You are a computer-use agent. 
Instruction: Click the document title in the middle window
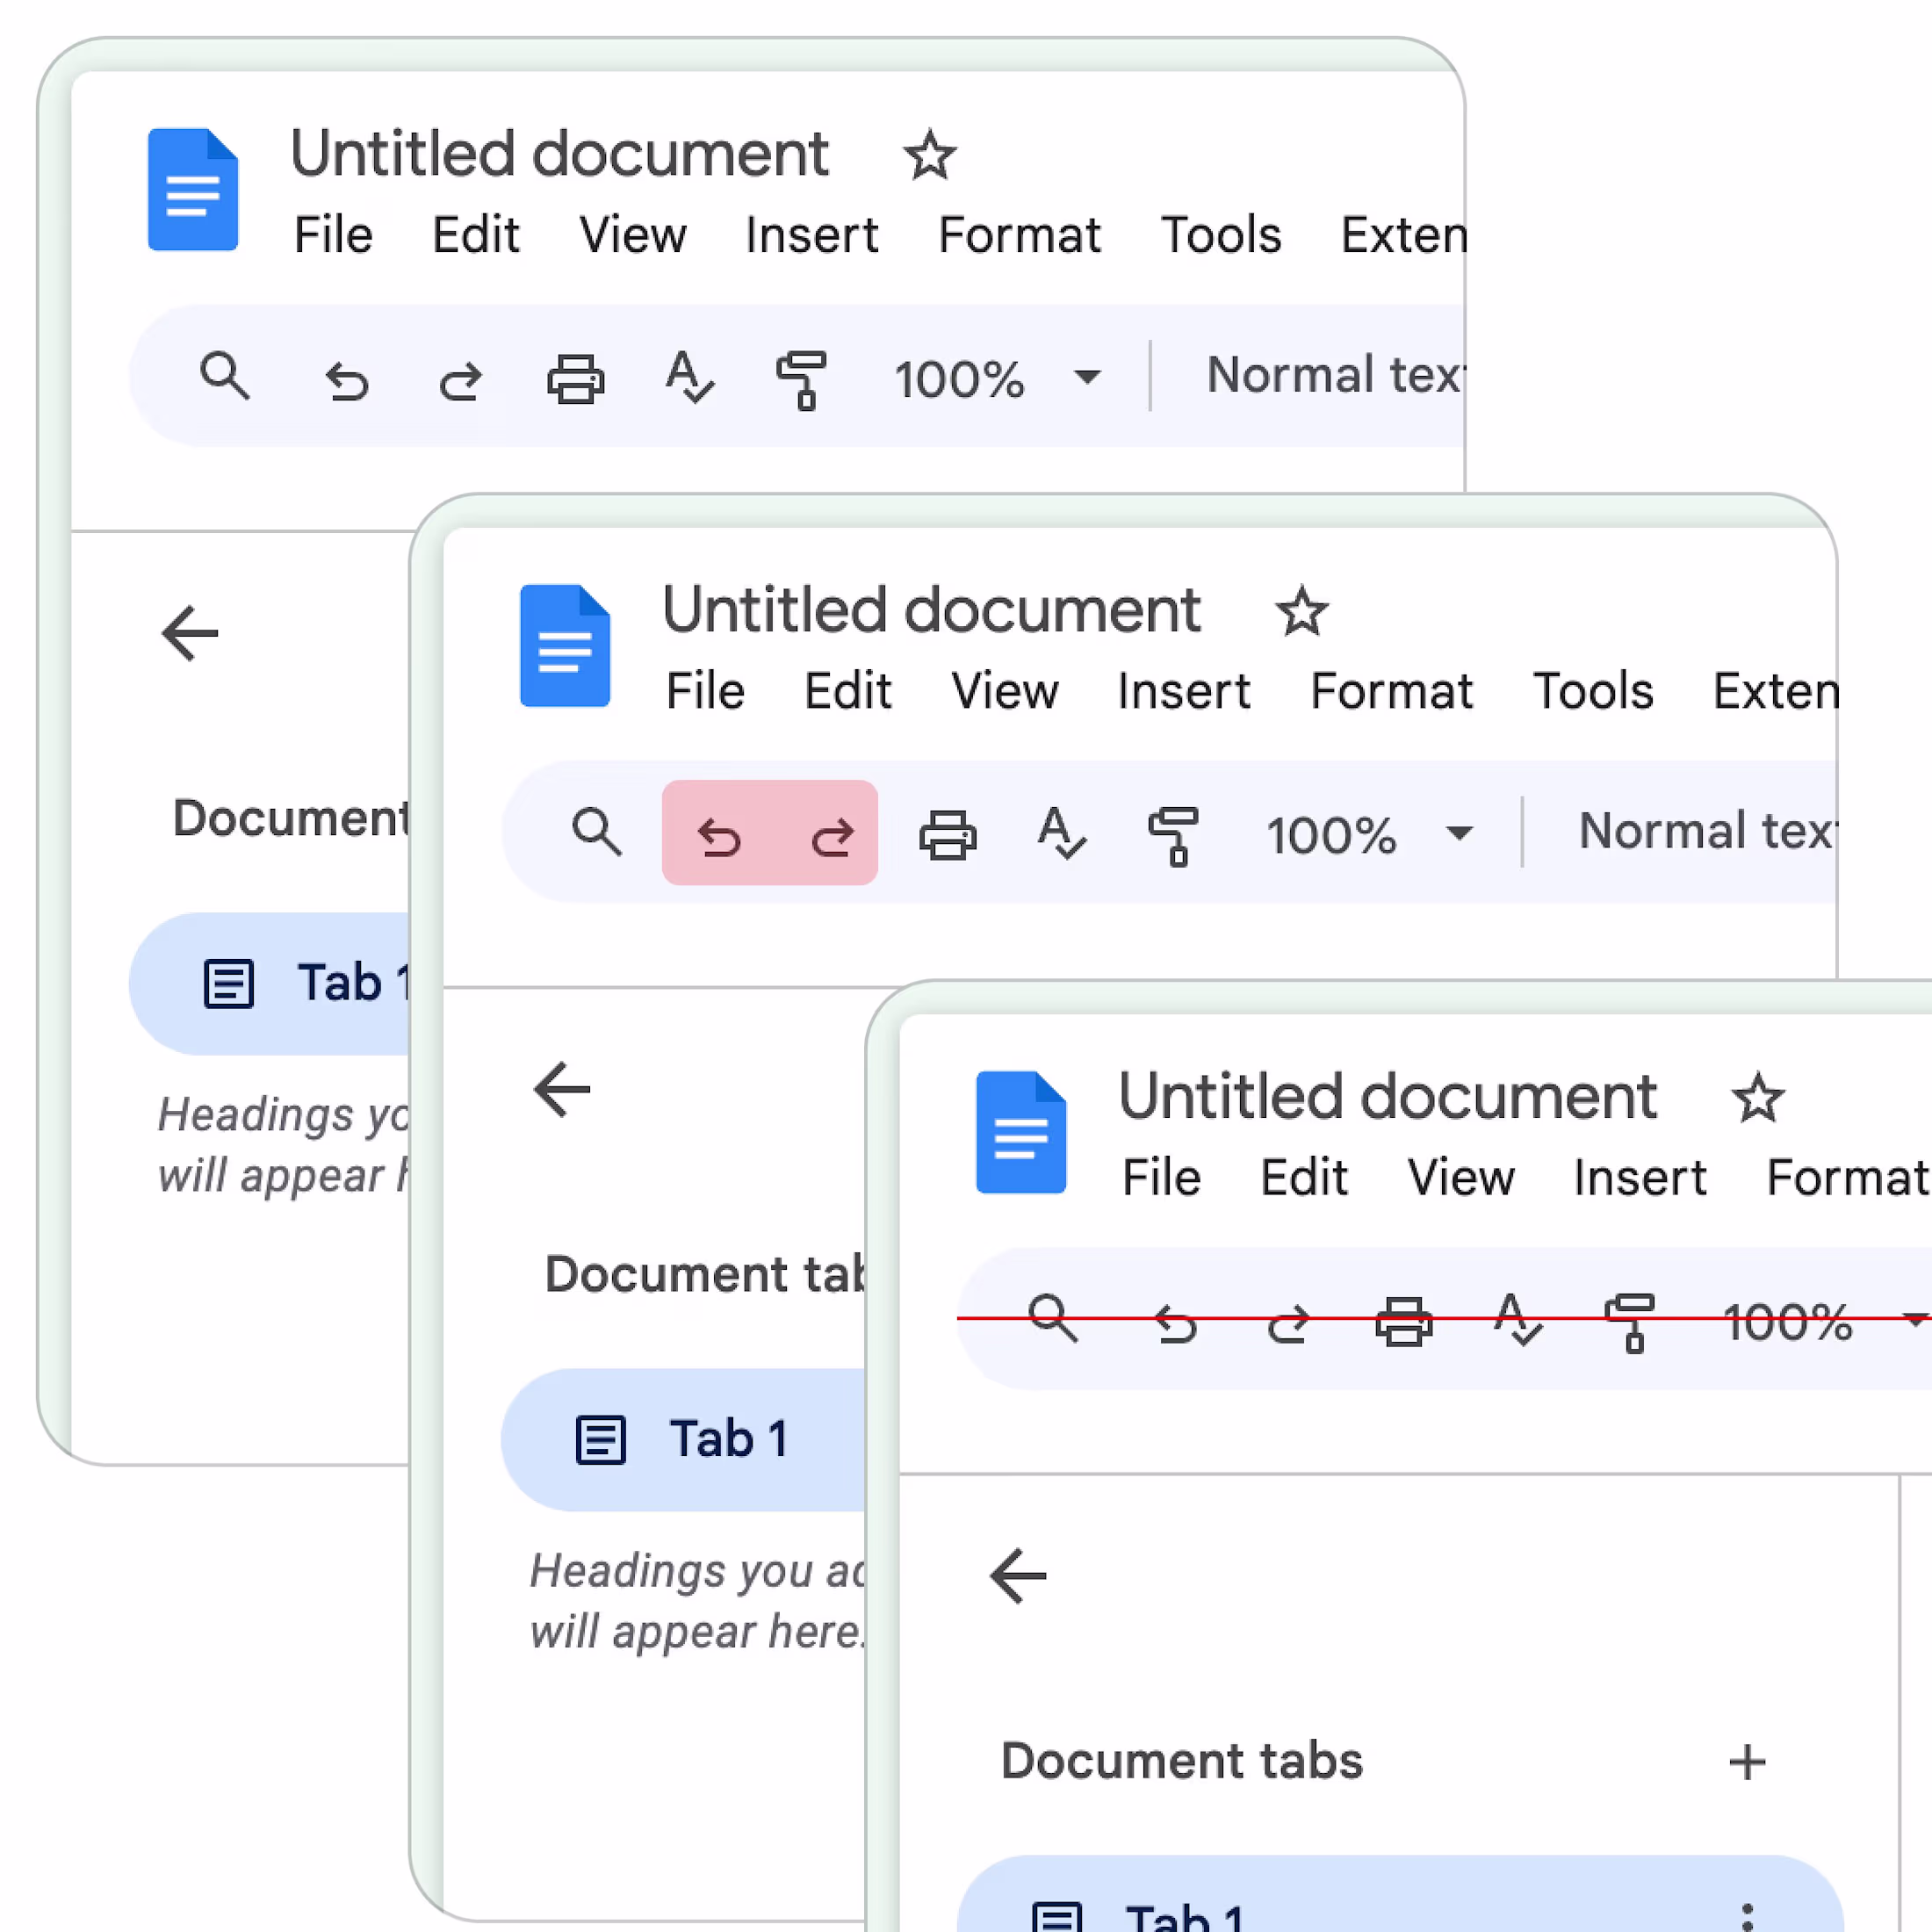coord(931,610)
